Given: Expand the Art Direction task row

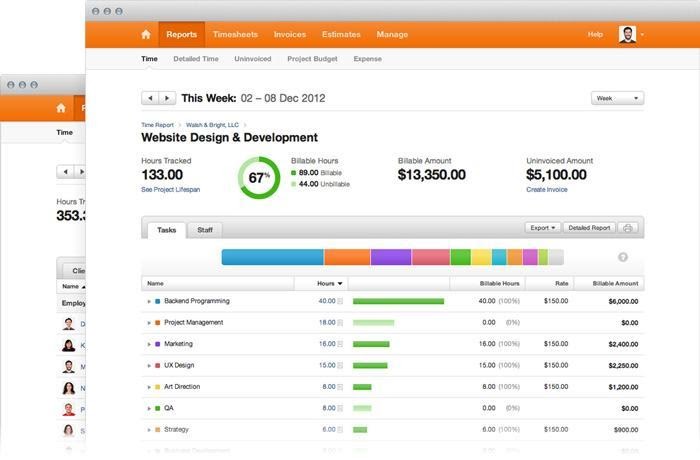Looking at the screenshot, I should point(149,387).
